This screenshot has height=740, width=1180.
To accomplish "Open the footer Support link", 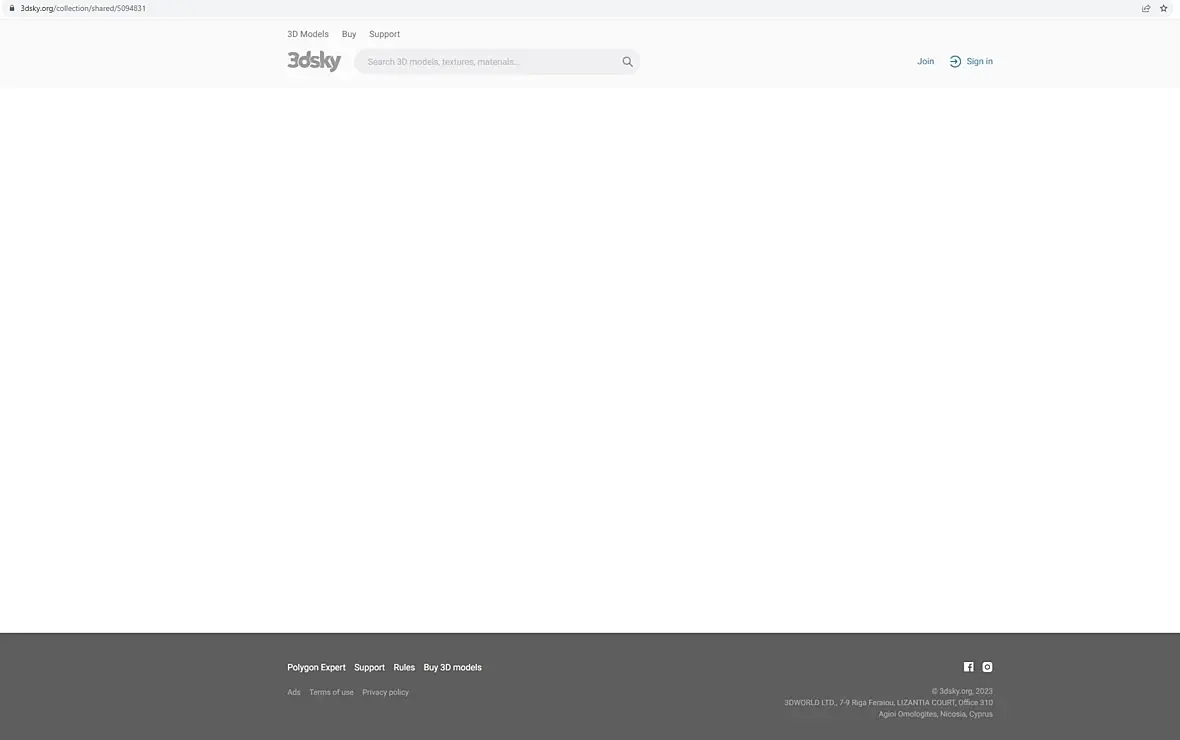I will click(x=369, y=668).
